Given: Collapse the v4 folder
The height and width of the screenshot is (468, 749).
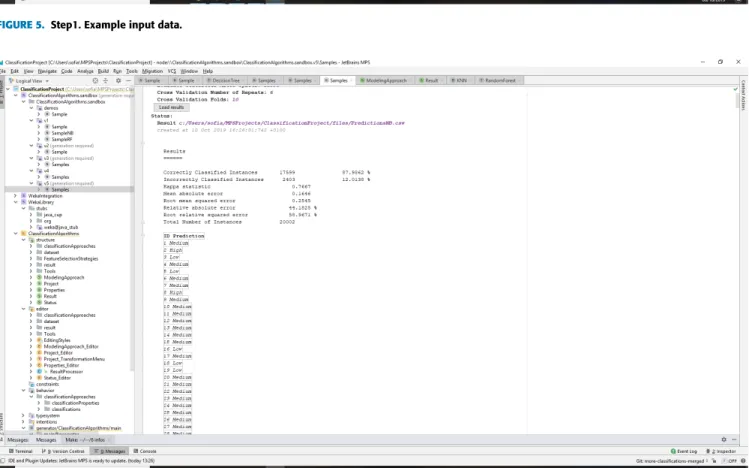Looking at the screenshot, I should pos(32,170).
